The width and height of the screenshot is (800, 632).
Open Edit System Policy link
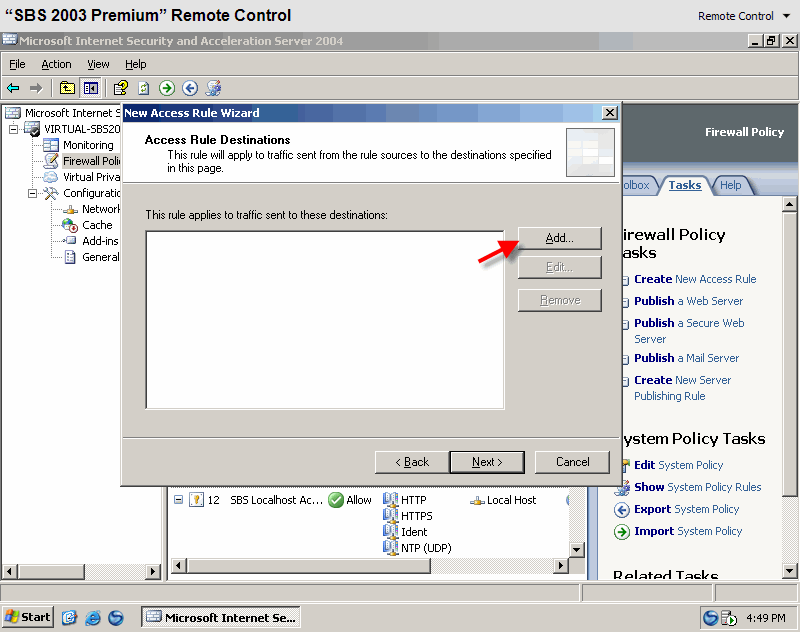(x=679, y=465)
